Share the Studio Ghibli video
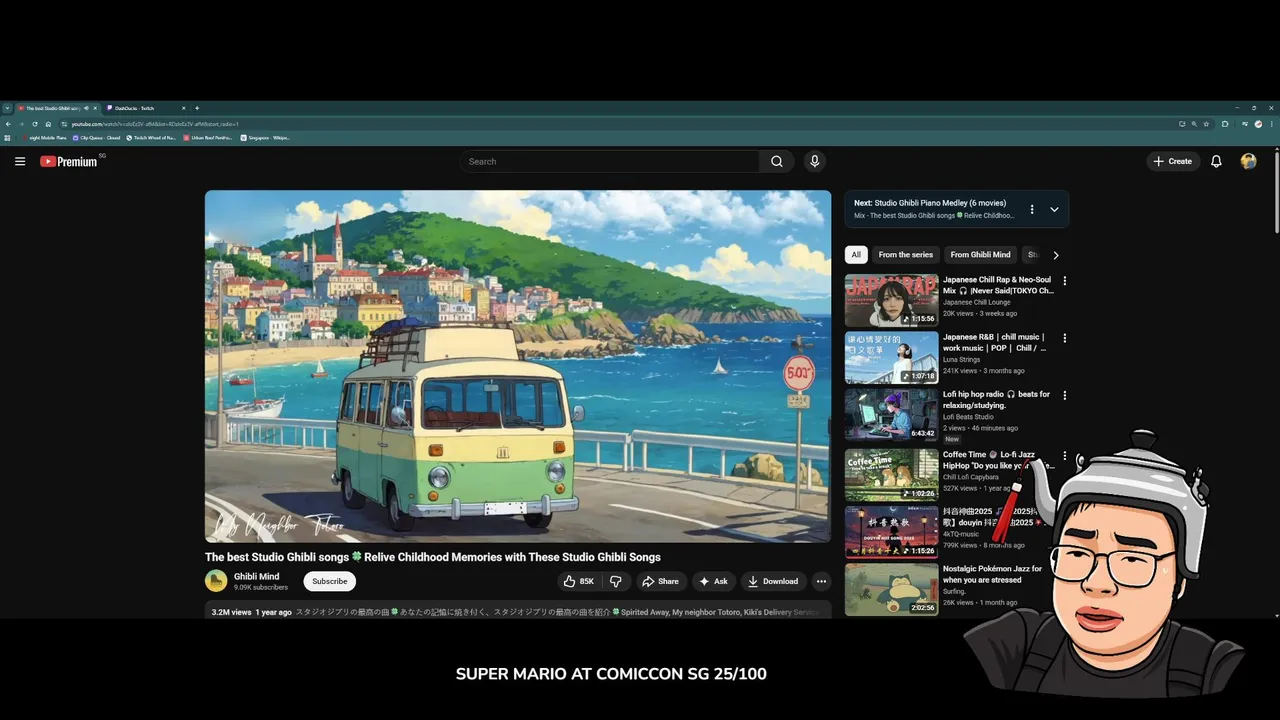Image resolution: width=1280 pixels, height=720 pixels. [x=660, y=581]
